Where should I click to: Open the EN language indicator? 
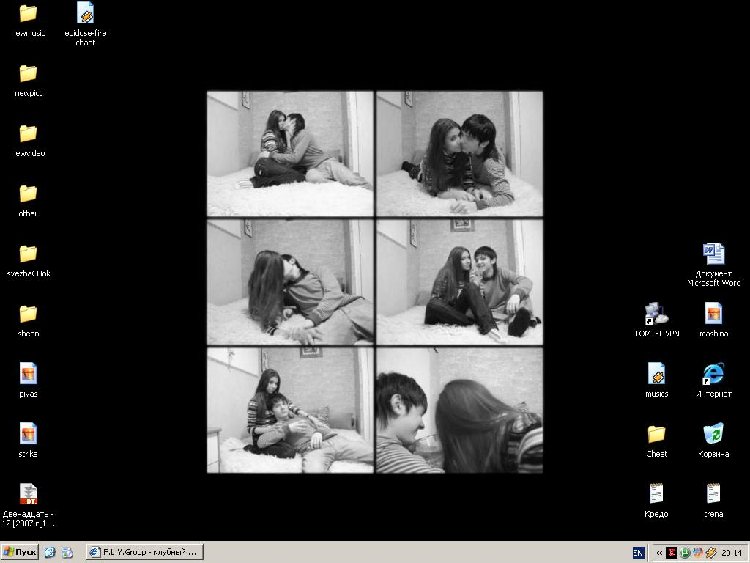coord(638,553)
